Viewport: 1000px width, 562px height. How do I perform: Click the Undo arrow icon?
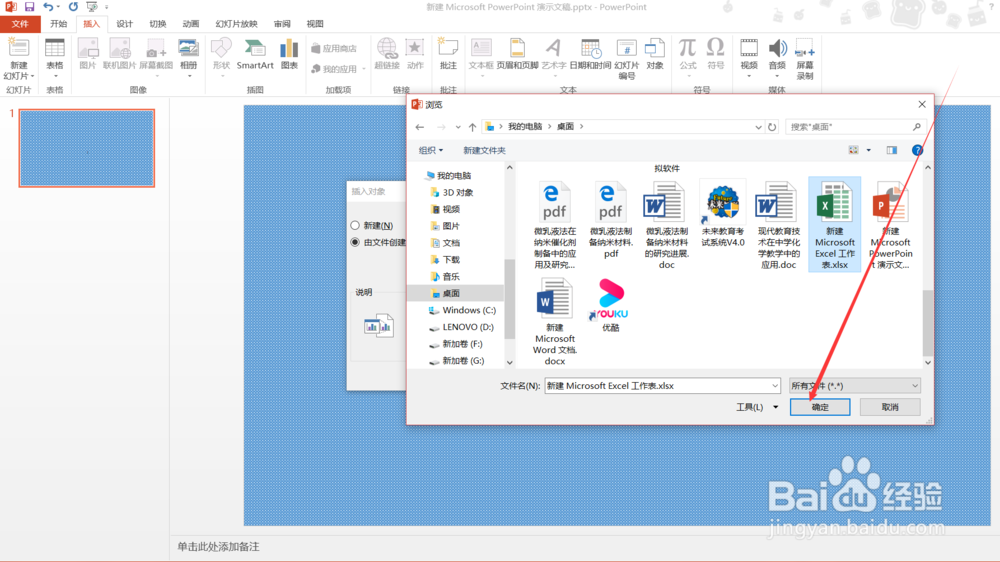(x=48, y=6)
